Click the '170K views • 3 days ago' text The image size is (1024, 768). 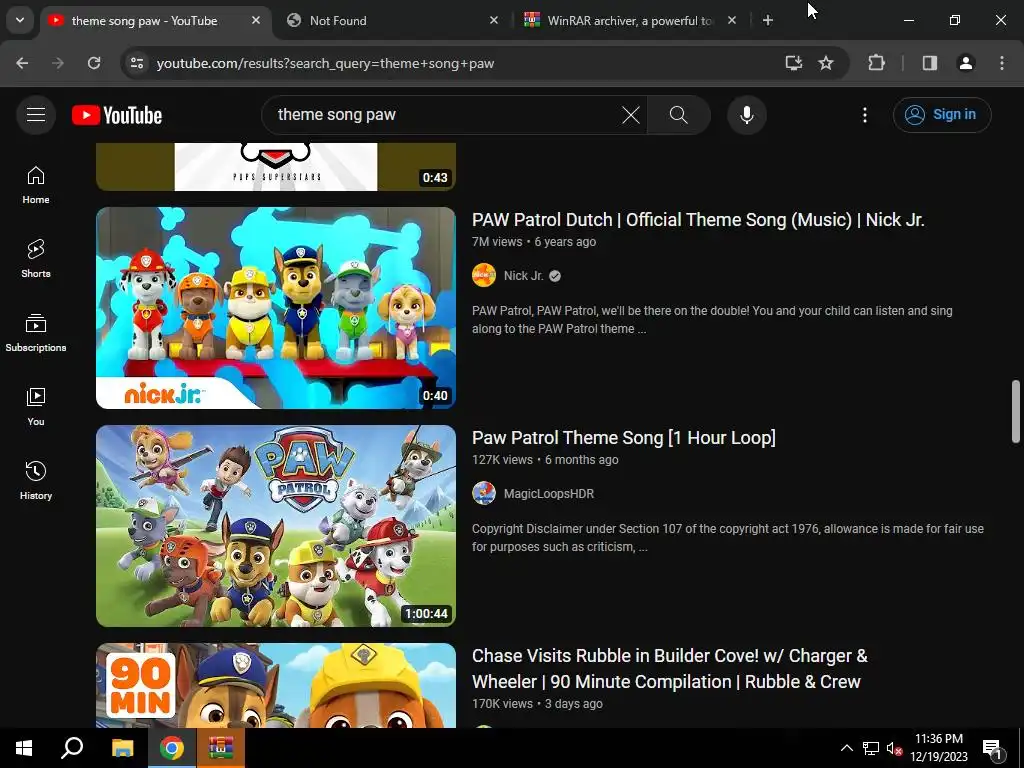(537, 704)
